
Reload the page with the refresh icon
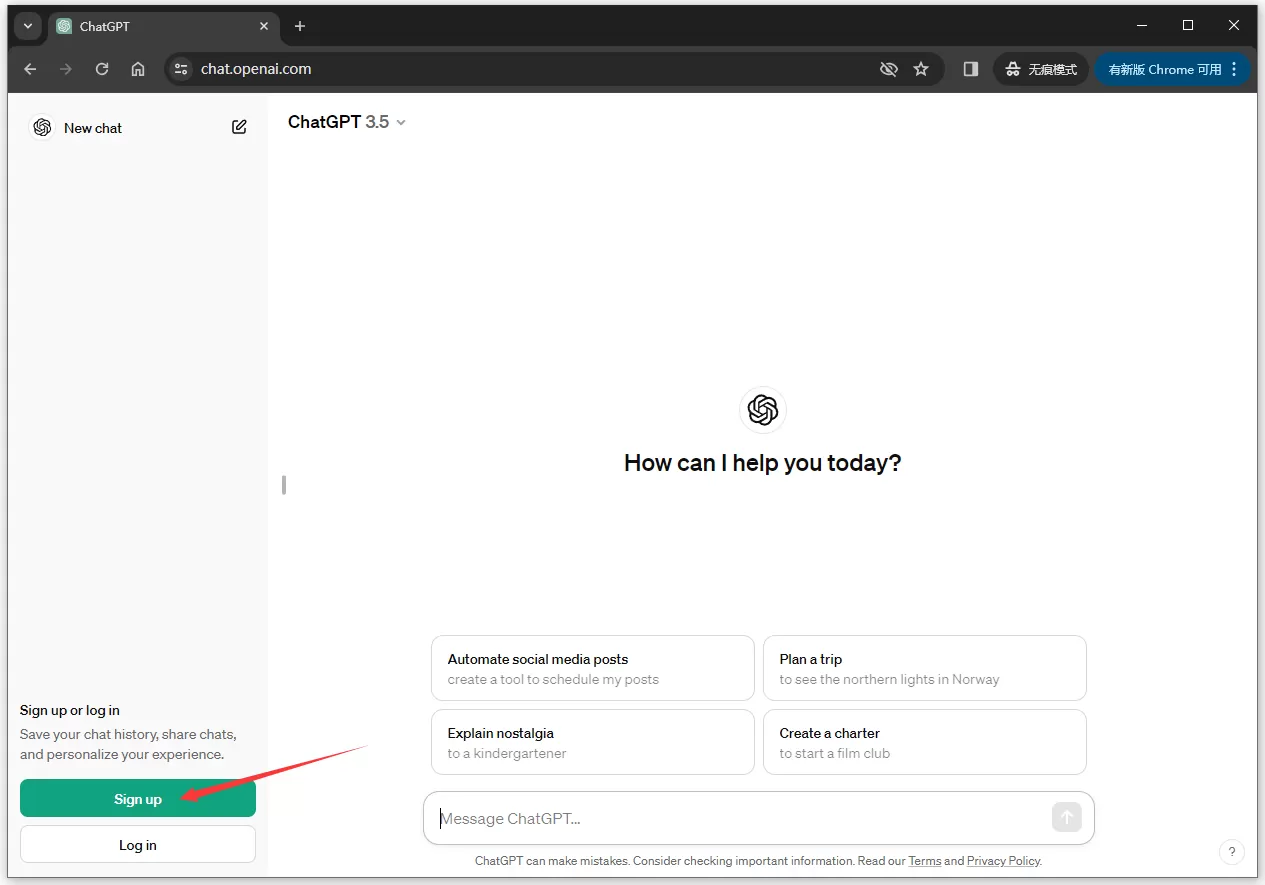click(102, 69)
